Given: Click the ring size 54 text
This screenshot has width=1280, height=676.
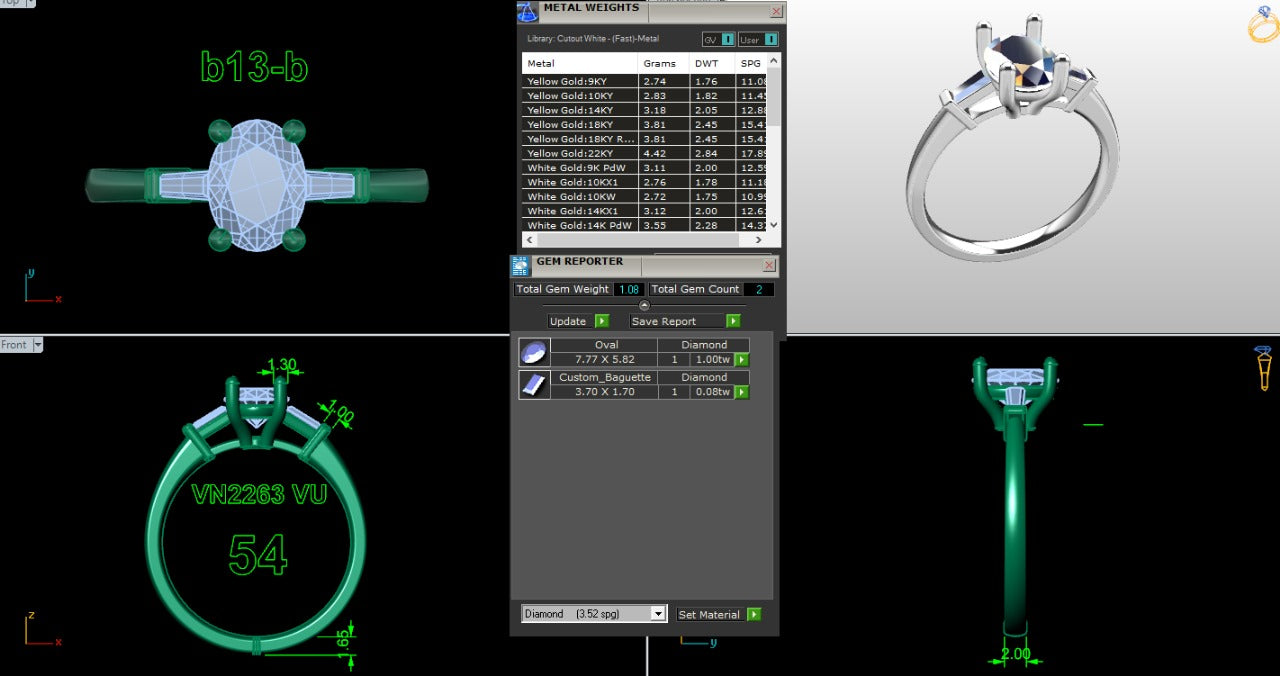Looking at the screenshot, I should click(x=258, y=554).
